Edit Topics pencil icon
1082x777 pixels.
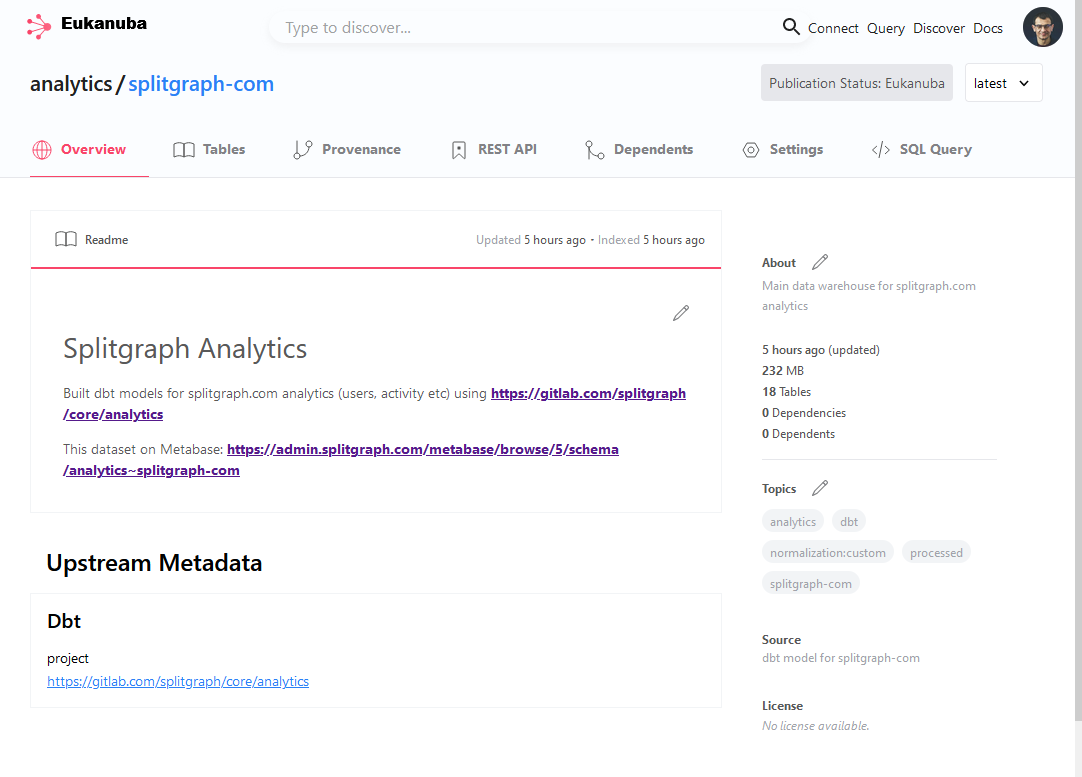click(x=820, y=489)
